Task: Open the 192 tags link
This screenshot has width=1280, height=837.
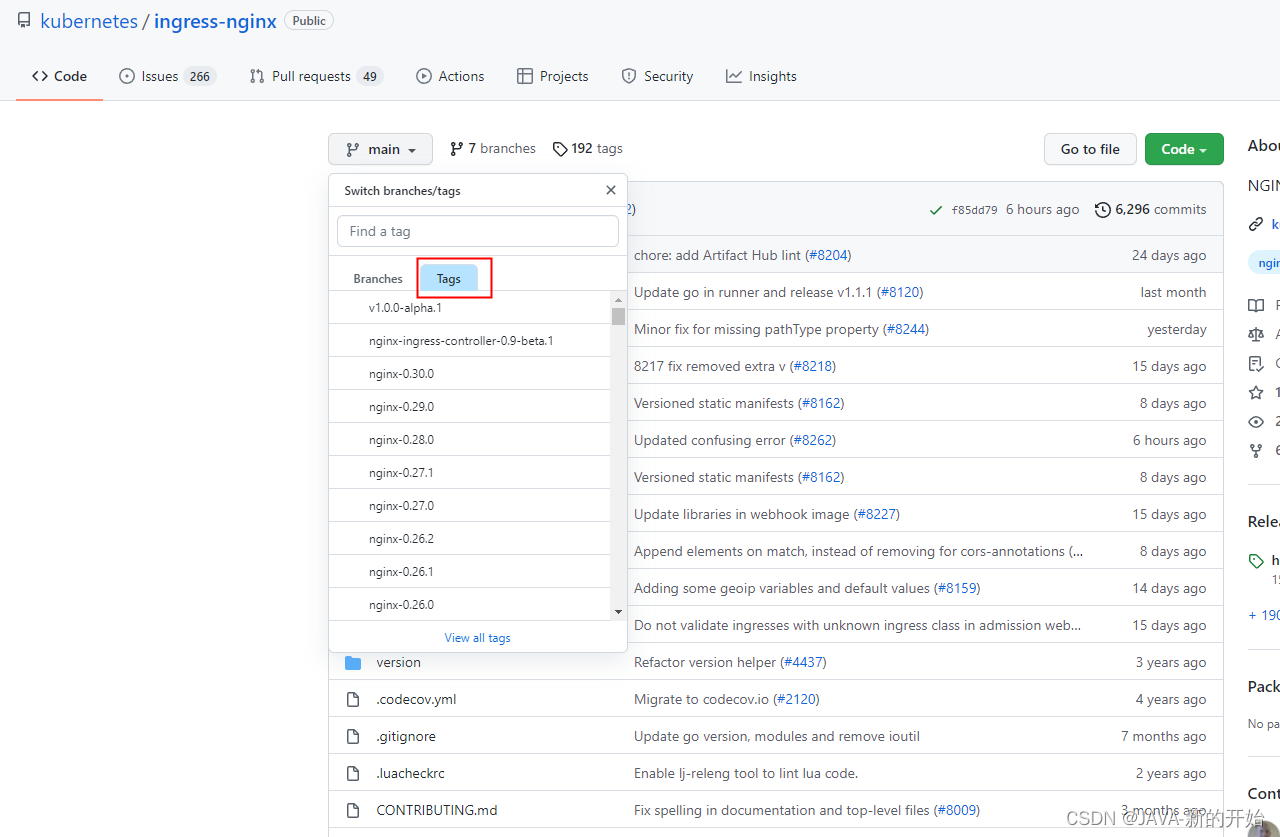Action: pyautogui.click(x=588, y=148)
